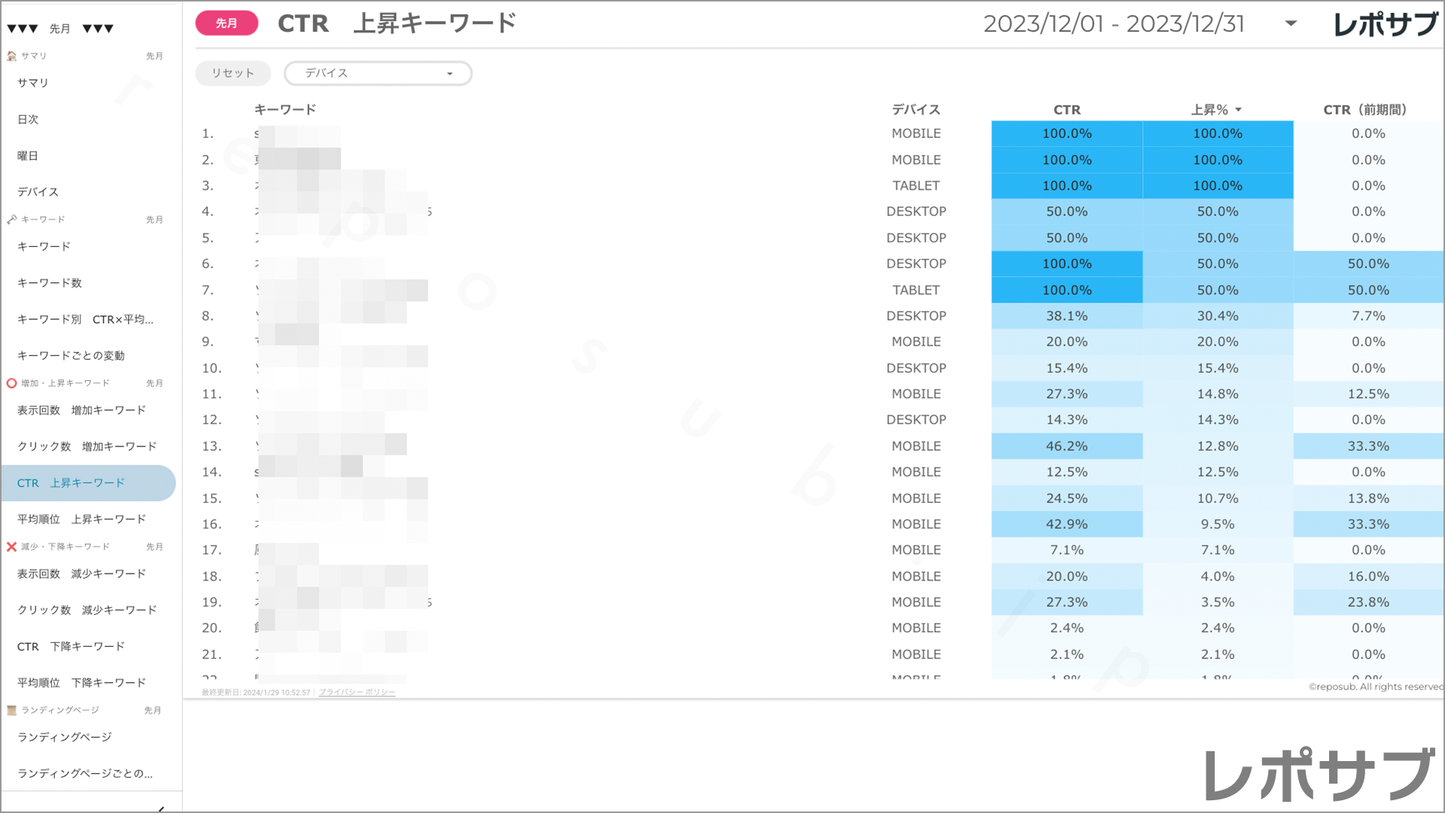Open the デバイス filter dropdown
Screen dimensions: 1445x813
click(x=378, y=73)
